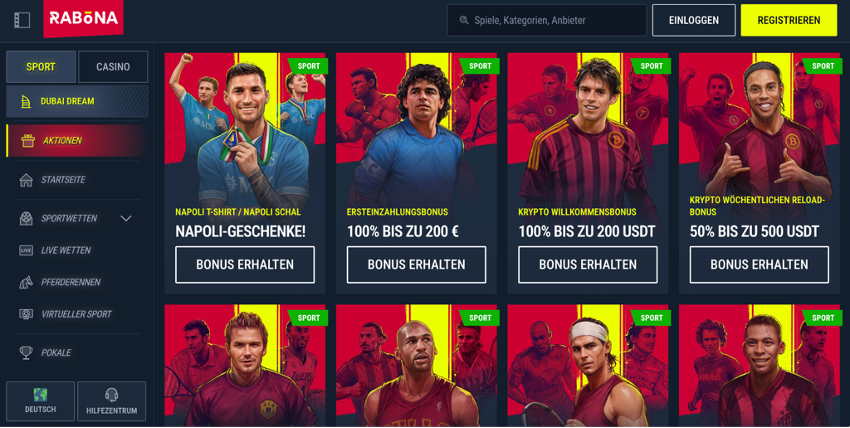850x428 pixels.
Task: Claim the Krypto Willkommensbonus with Bonus Erhalten
Action: coord(588,264)
